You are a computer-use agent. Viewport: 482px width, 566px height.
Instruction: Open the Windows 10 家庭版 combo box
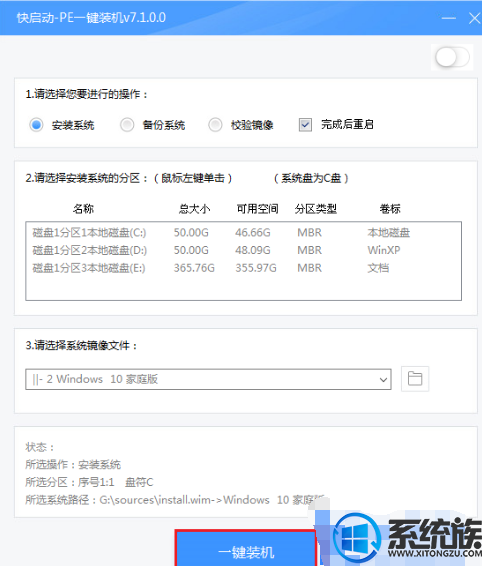point(208,379)
